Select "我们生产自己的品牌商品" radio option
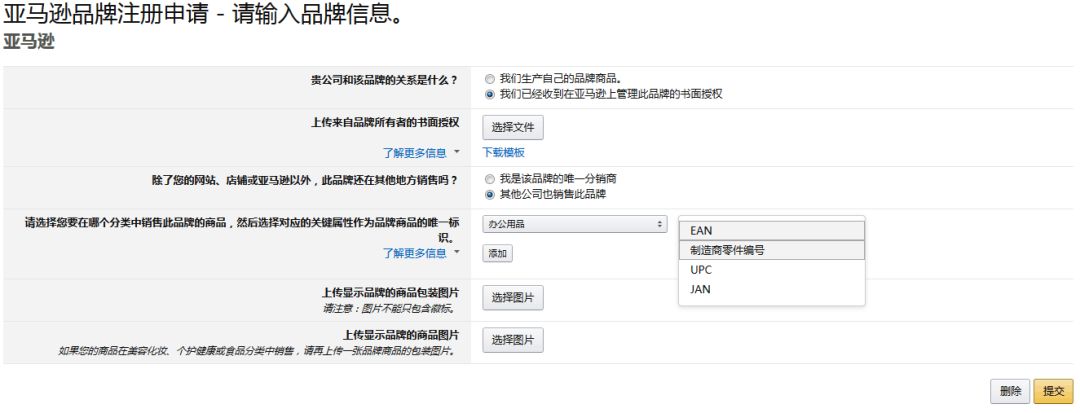The height and width of the screenshot is (413, 1080). tap(489, 79)
